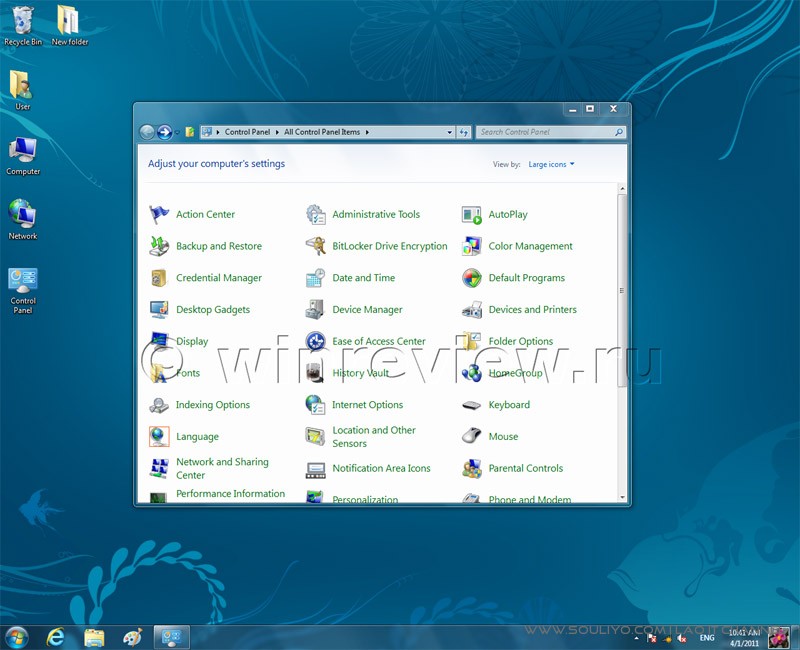Open the Credential Manager icon
The height and width of the screenshot is (650, 800).
click(159, 278)
